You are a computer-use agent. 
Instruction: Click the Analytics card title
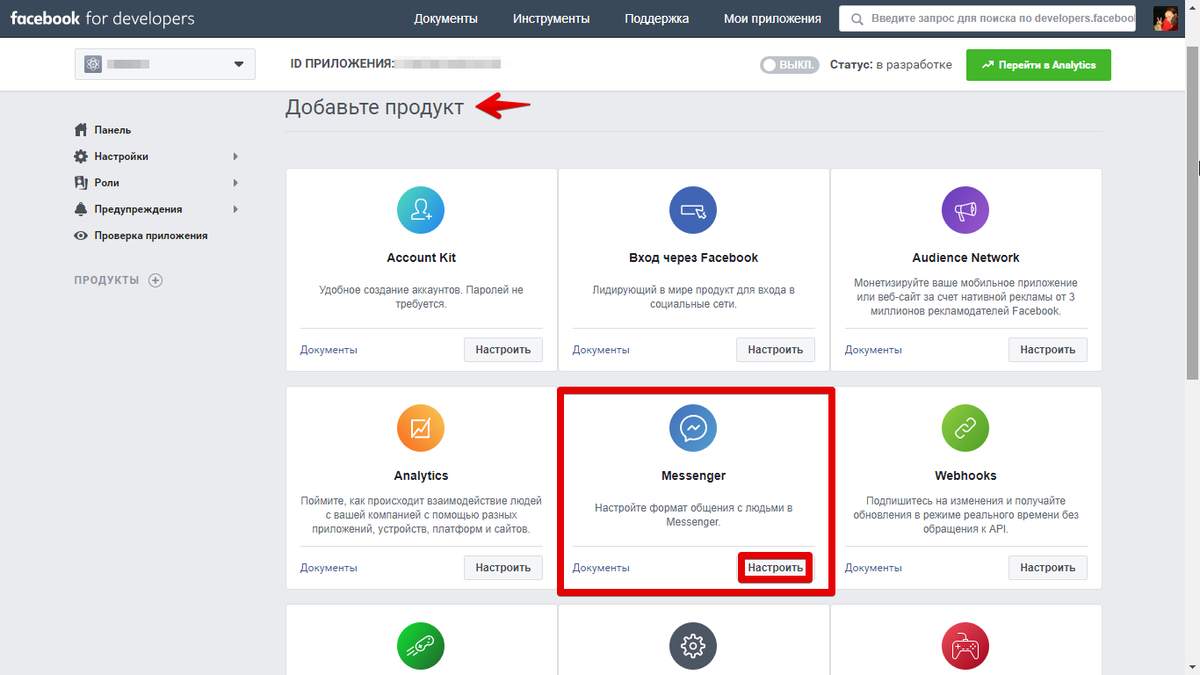coord(421,476)
